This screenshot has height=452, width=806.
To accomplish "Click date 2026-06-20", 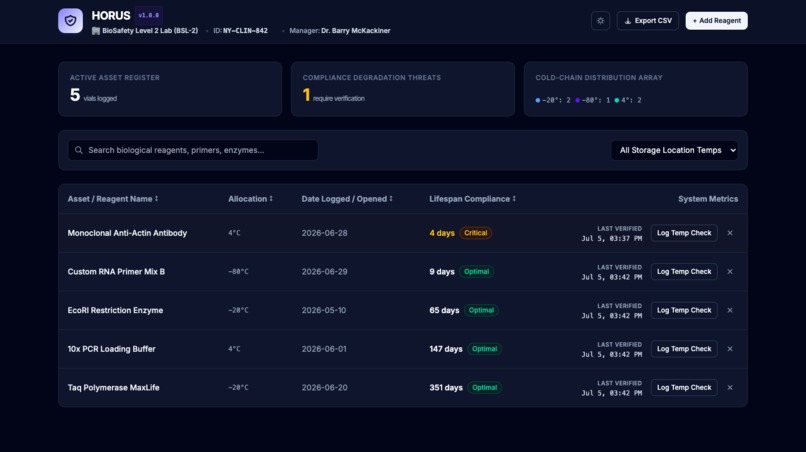I will point(324,387).
